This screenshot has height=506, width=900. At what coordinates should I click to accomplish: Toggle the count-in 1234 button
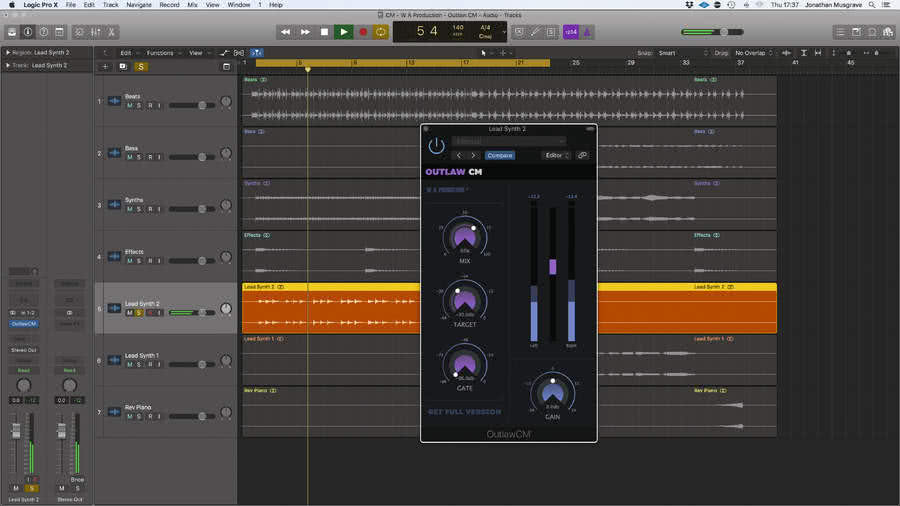pyautogui.click(x=571, y=32)
